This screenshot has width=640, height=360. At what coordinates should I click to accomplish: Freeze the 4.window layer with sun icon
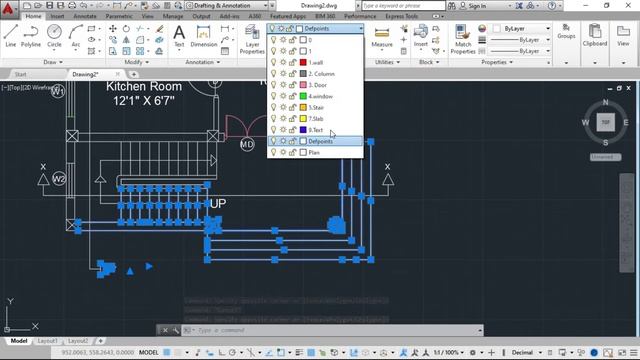point(283,96)
